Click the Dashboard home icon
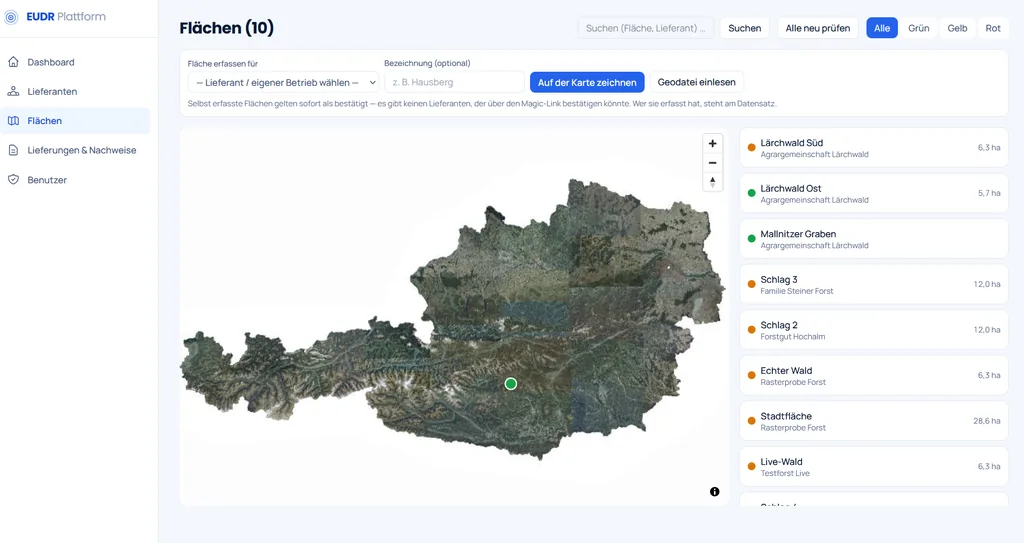Image resolution: width=1024 pixels, height=543 pixels. click(13, 62)
